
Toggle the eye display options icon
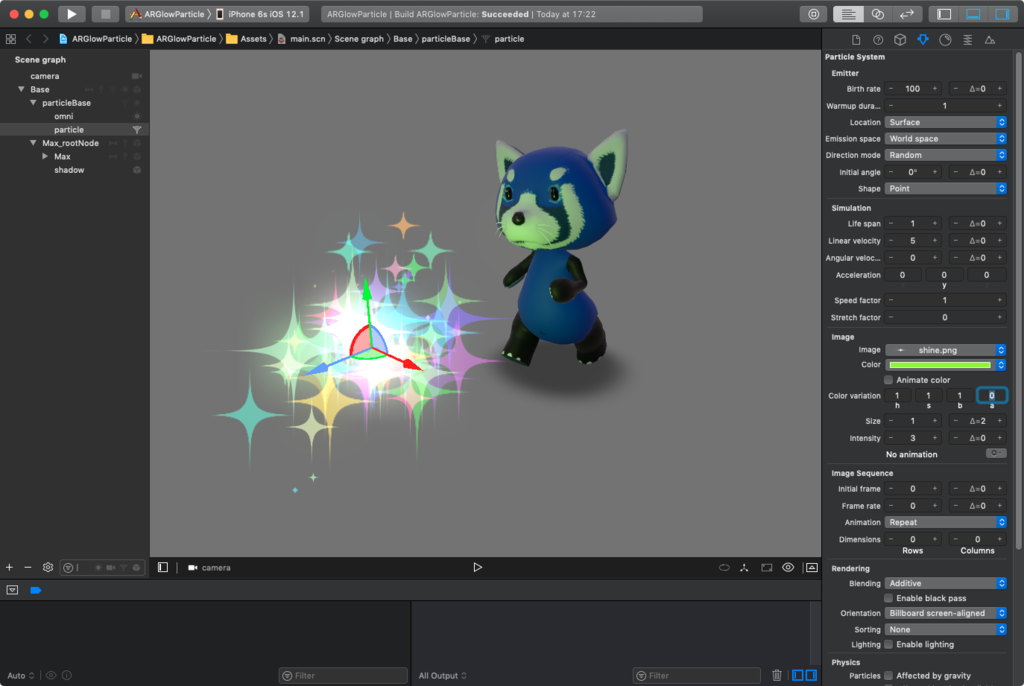[x=788, y=568]
